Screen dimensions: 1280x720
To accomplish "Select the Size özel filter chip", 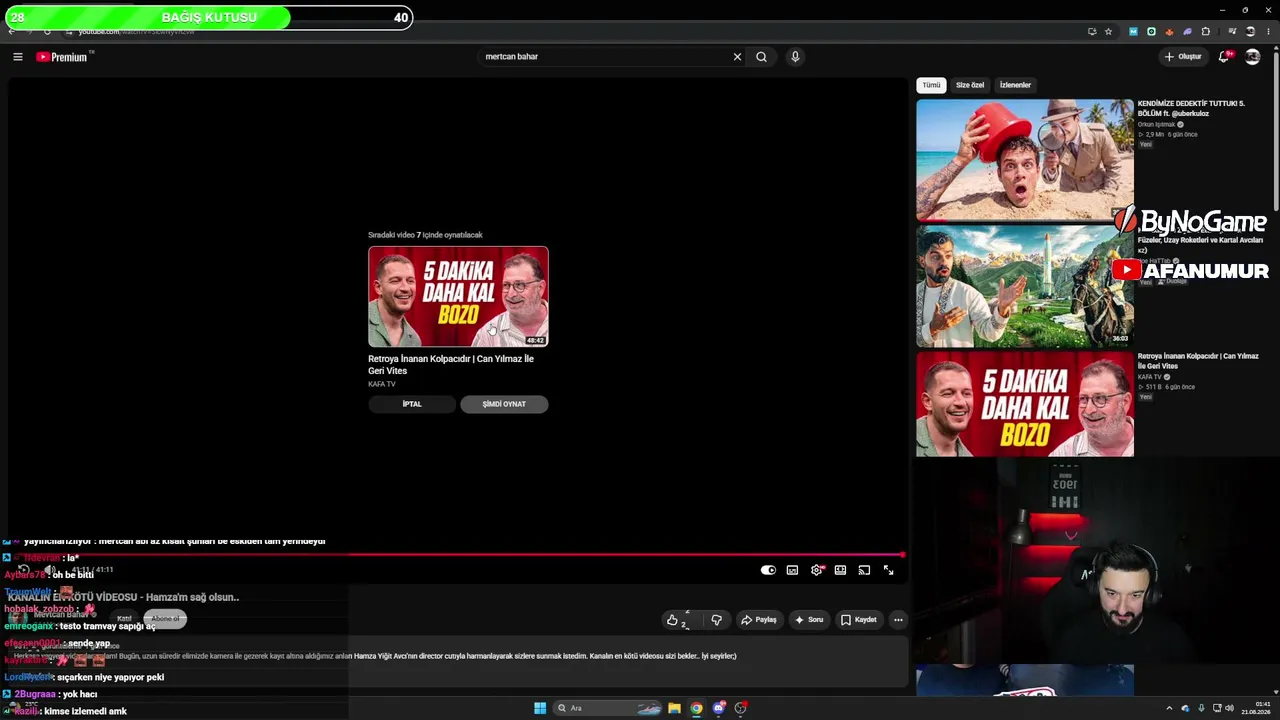I will [x=970, y=85].
